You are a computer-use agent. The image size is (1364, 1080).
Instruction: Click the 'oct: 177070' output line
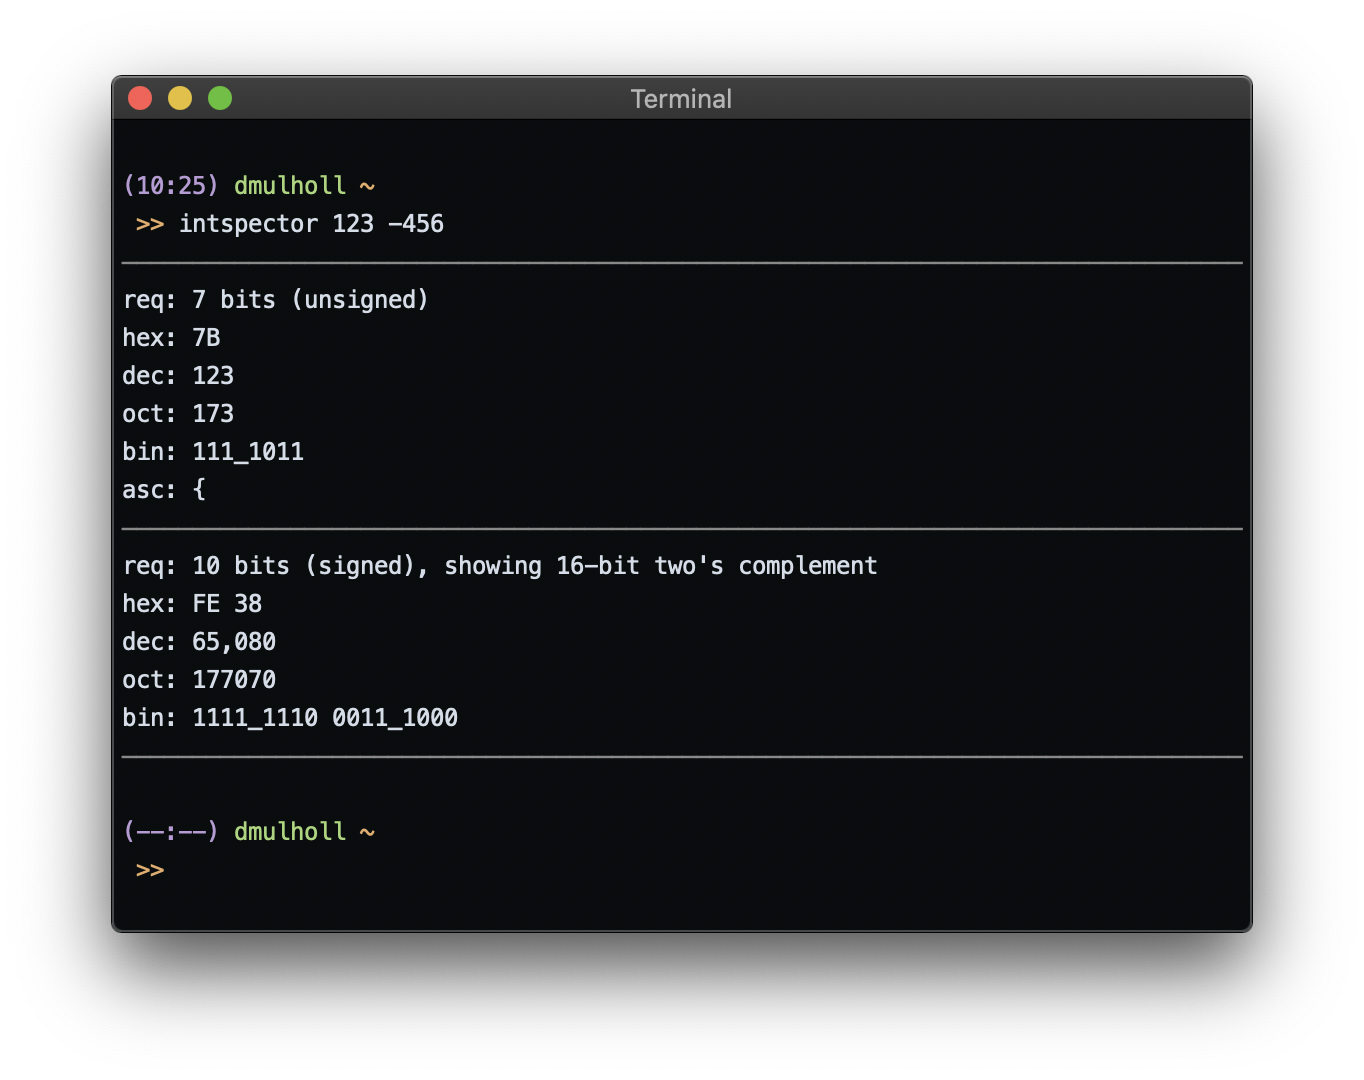tap(199, 680)
